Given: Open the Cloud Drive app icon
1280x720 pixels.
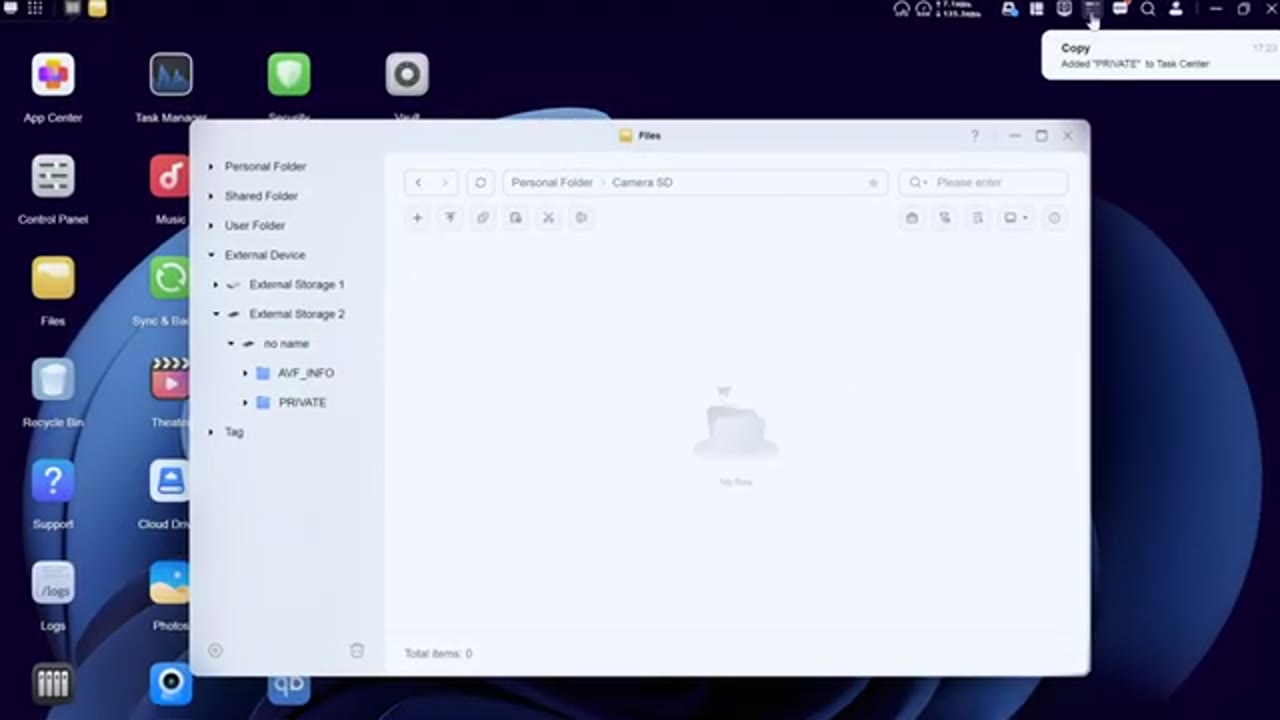Looking at the screenshot, I should [170, 482].
